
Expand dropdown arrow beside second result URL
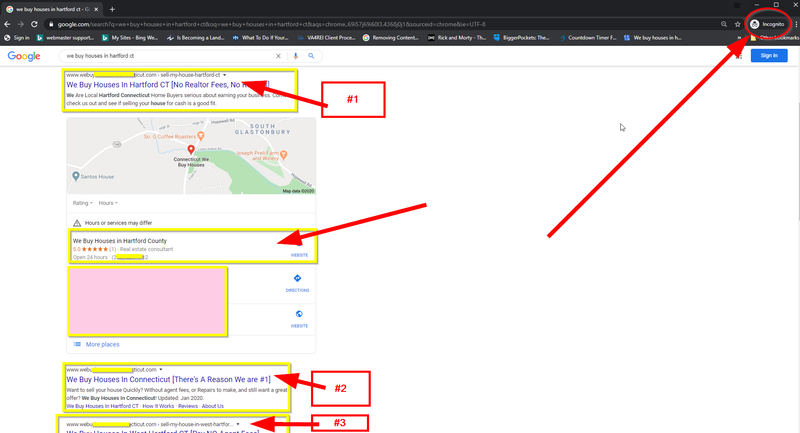click(x=161, y=370)
